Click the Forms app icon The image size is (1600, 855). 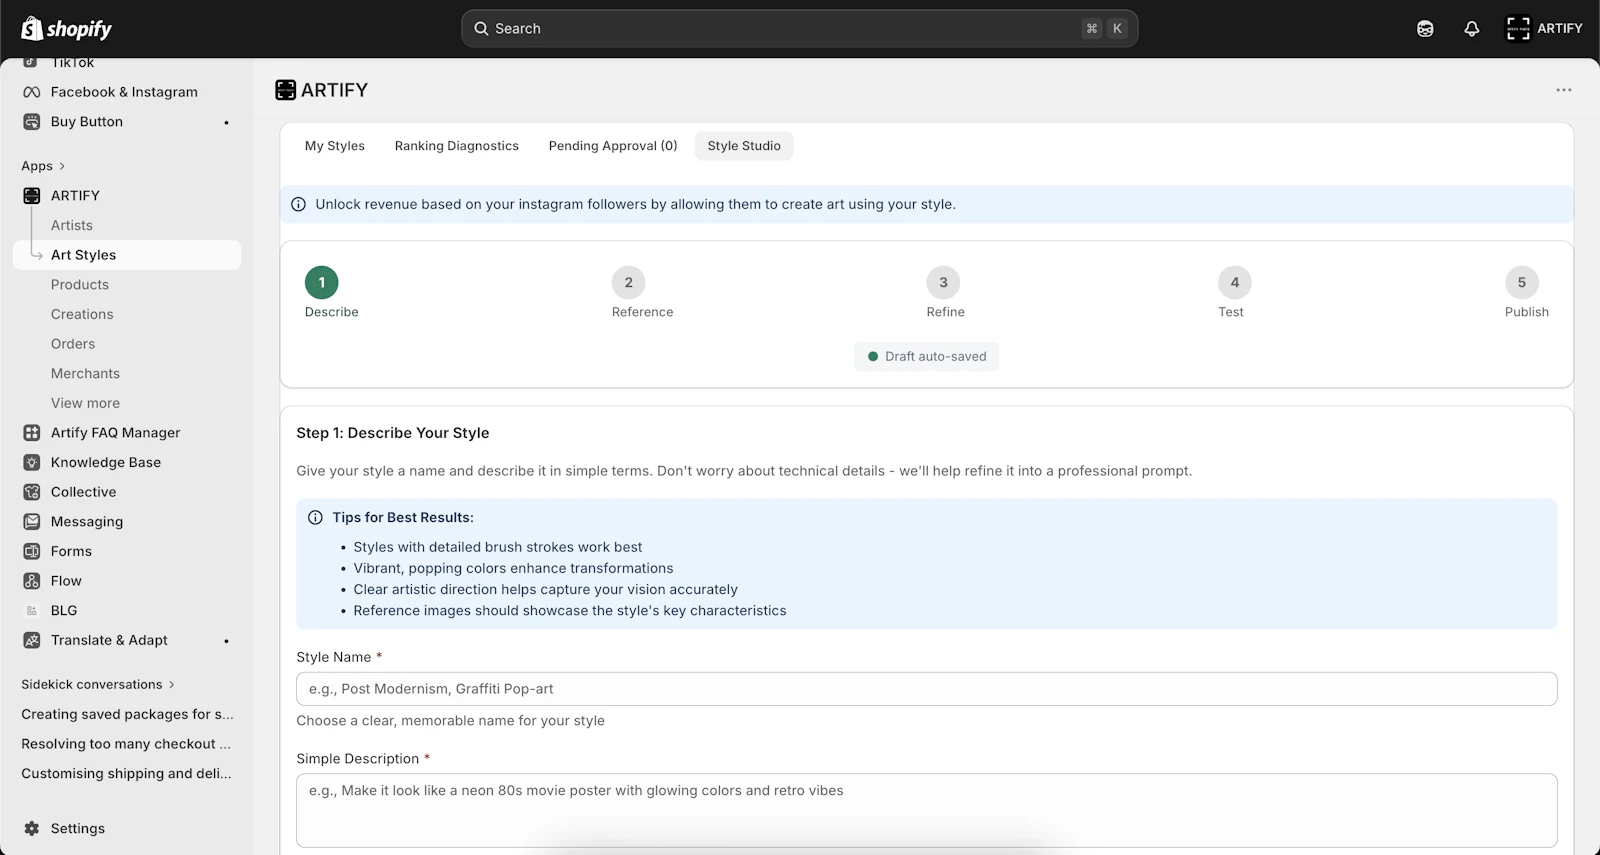point(32,552)
